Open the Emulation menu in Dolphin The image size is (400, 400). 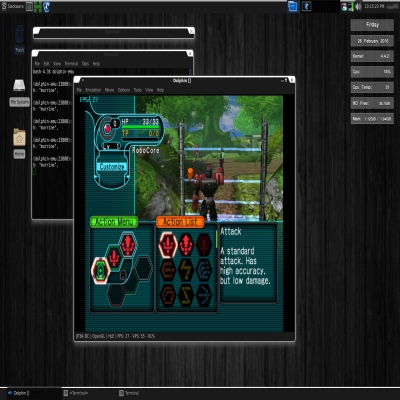93,90
